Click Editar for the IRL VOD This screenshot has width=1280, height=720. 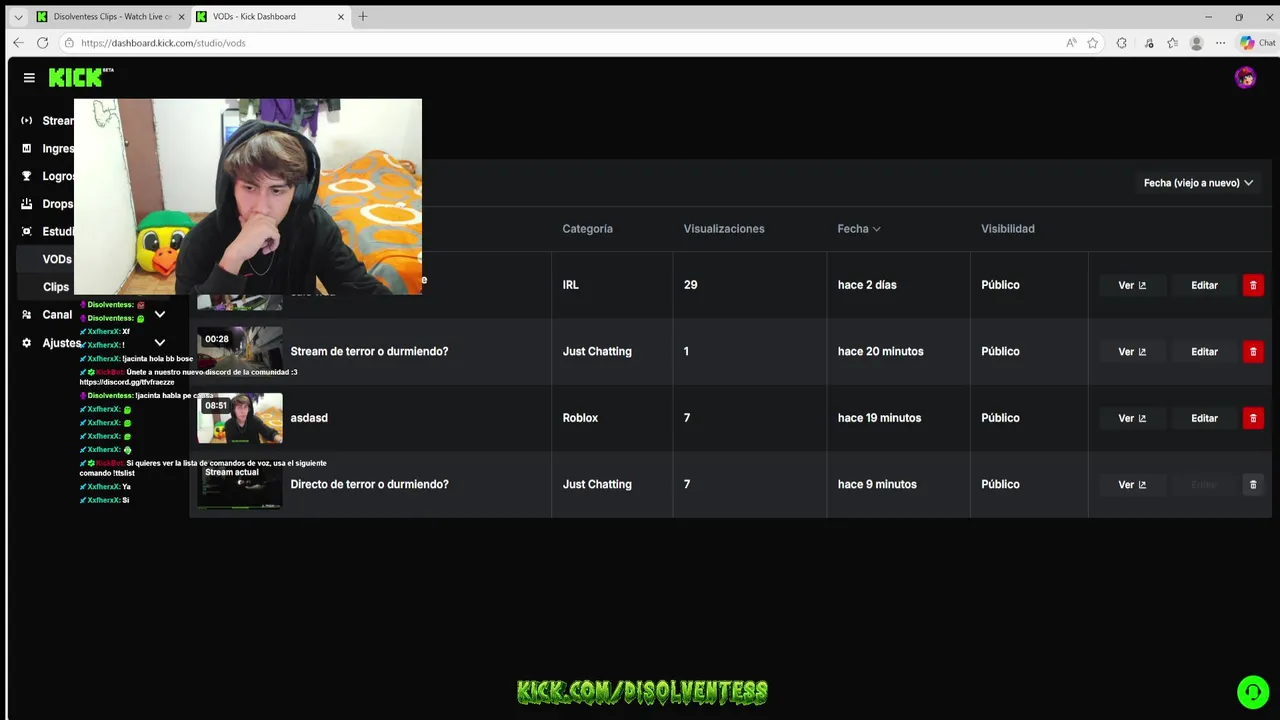(x=1204, y=285)
